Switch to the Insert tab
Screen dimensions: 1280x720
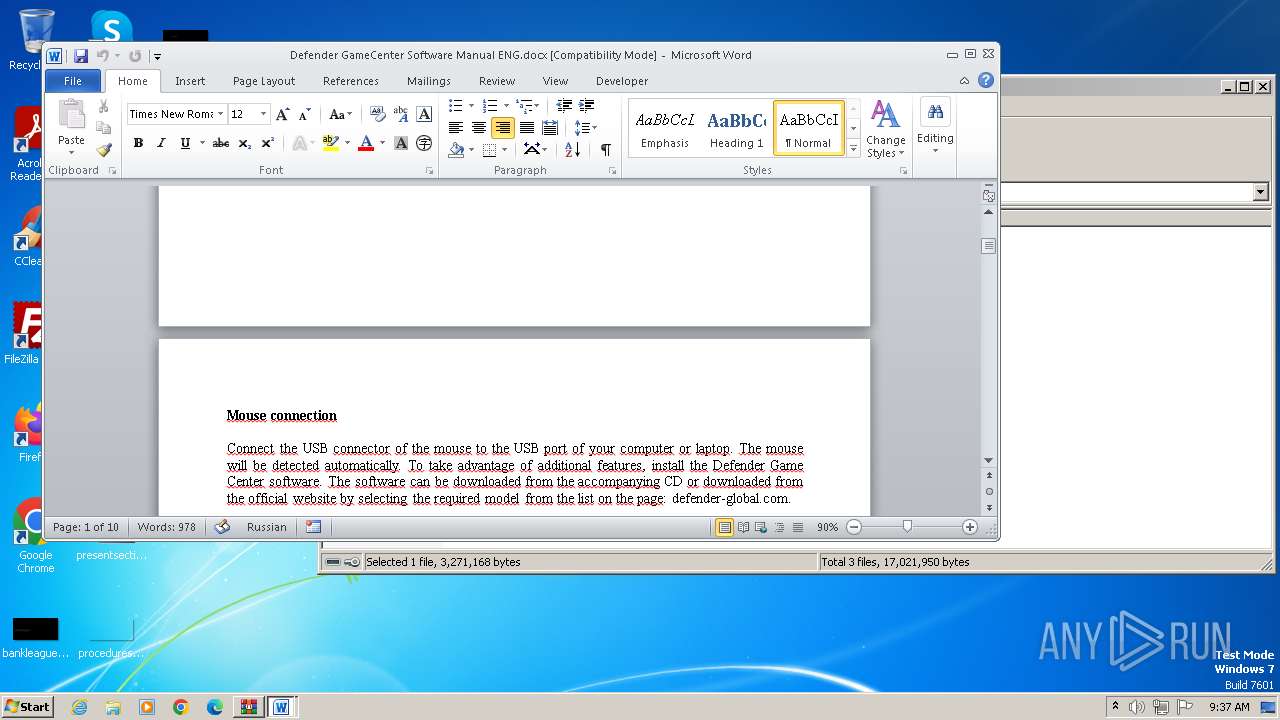point(190,81)
